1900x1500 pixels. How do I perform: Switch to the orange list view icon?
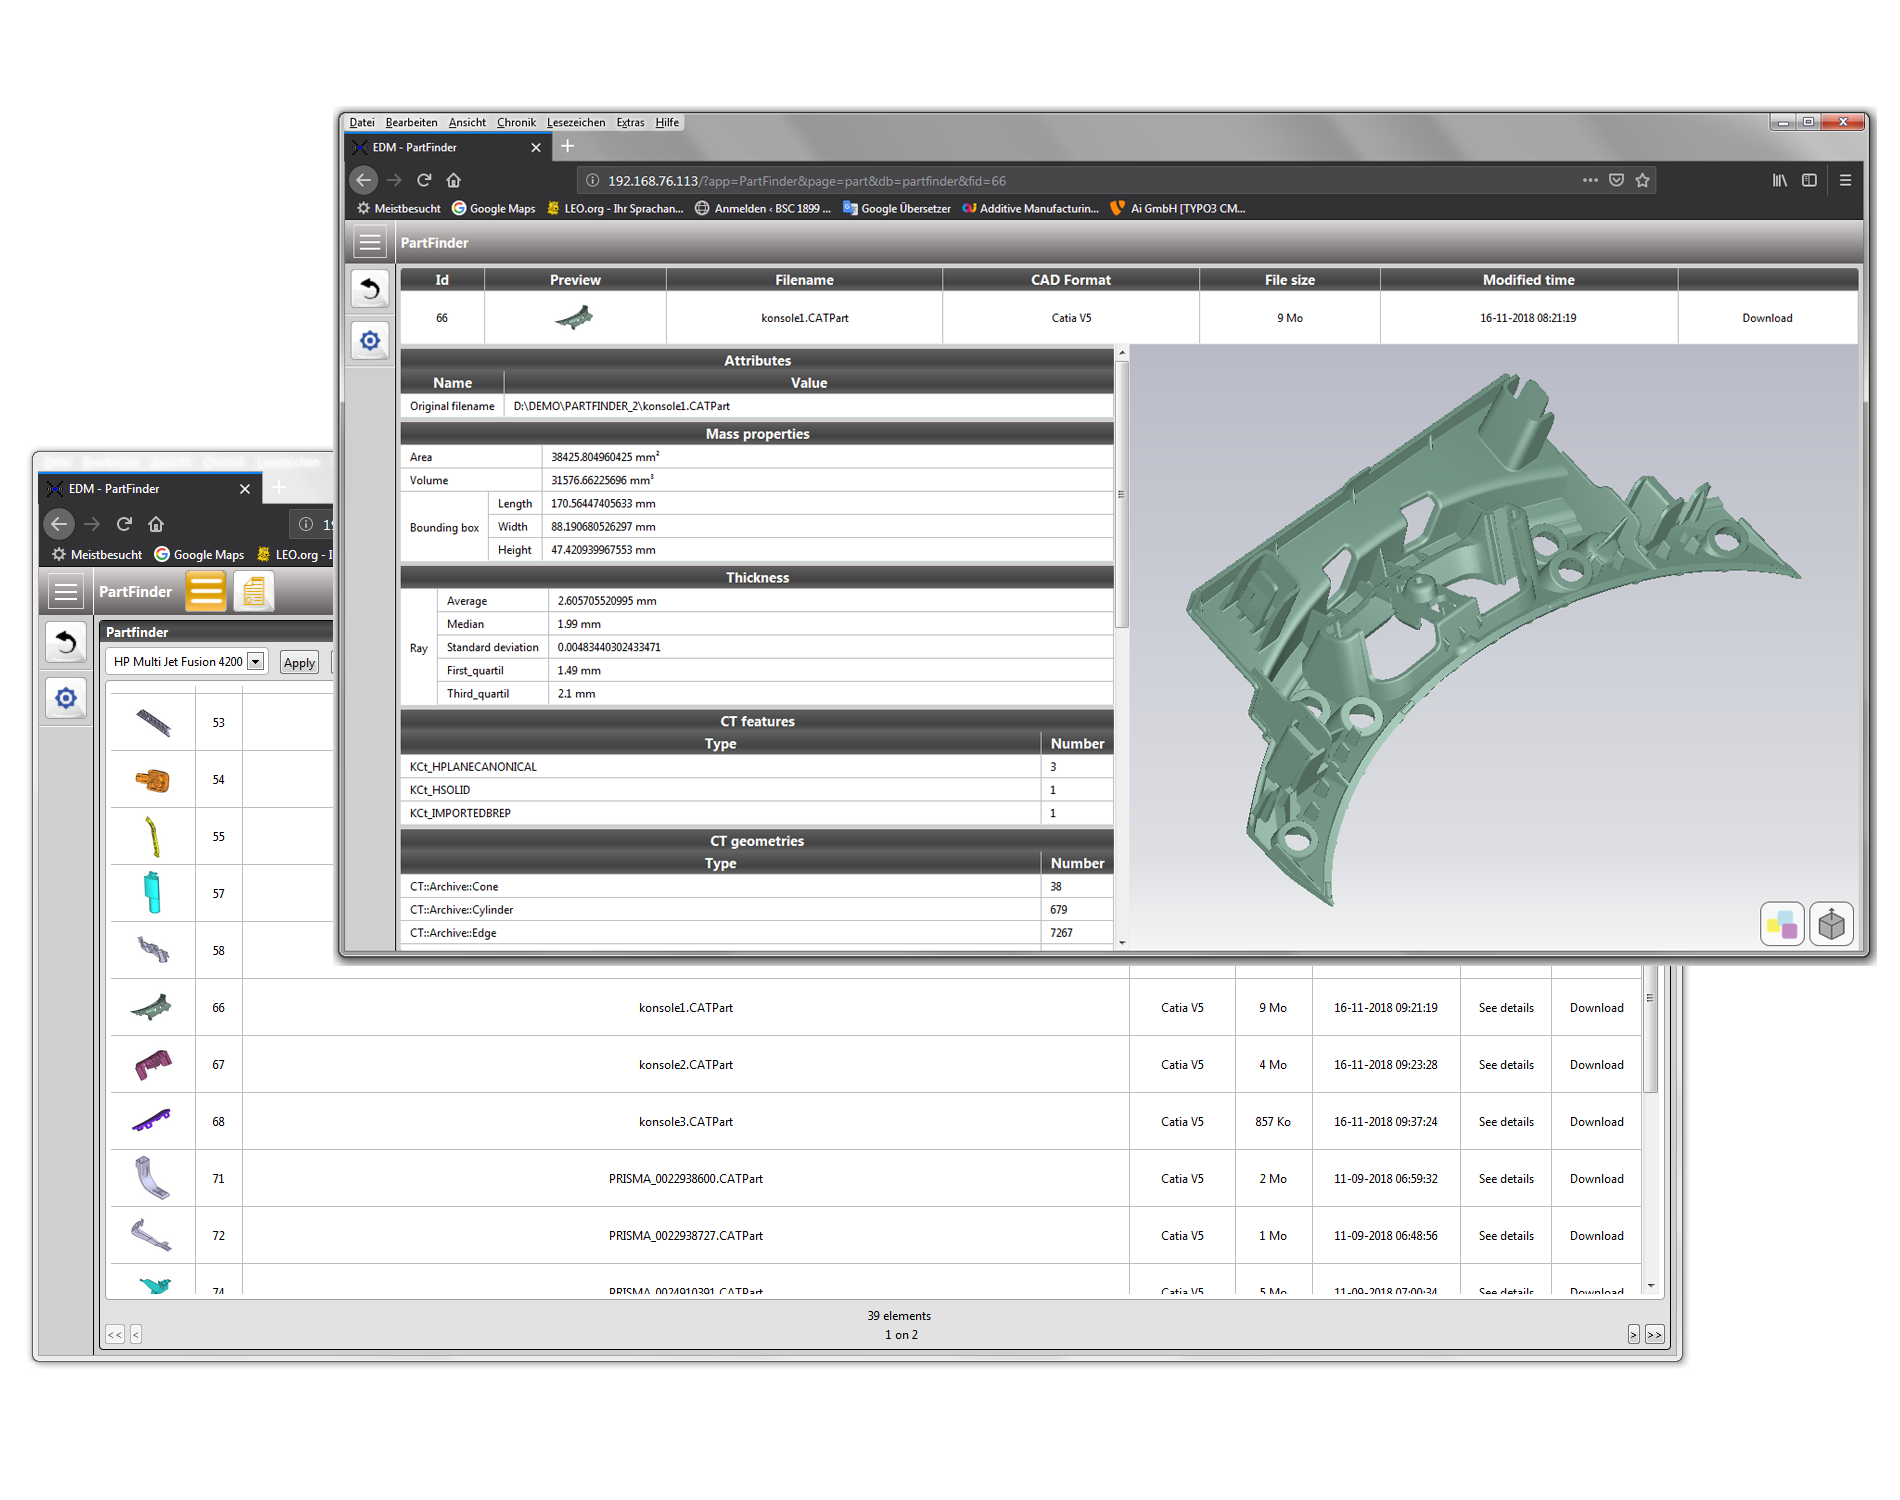click(x=206, y=592)
